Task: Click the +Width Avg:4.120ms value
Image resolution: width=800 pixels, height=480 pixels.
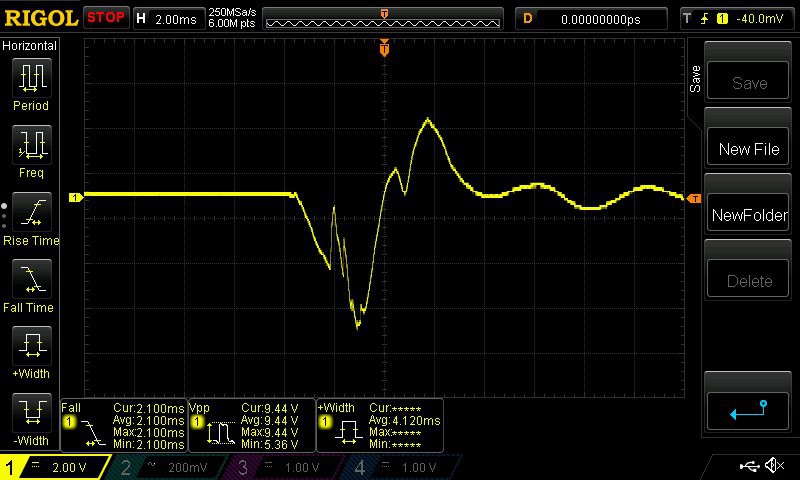Action: click(405, 420)
